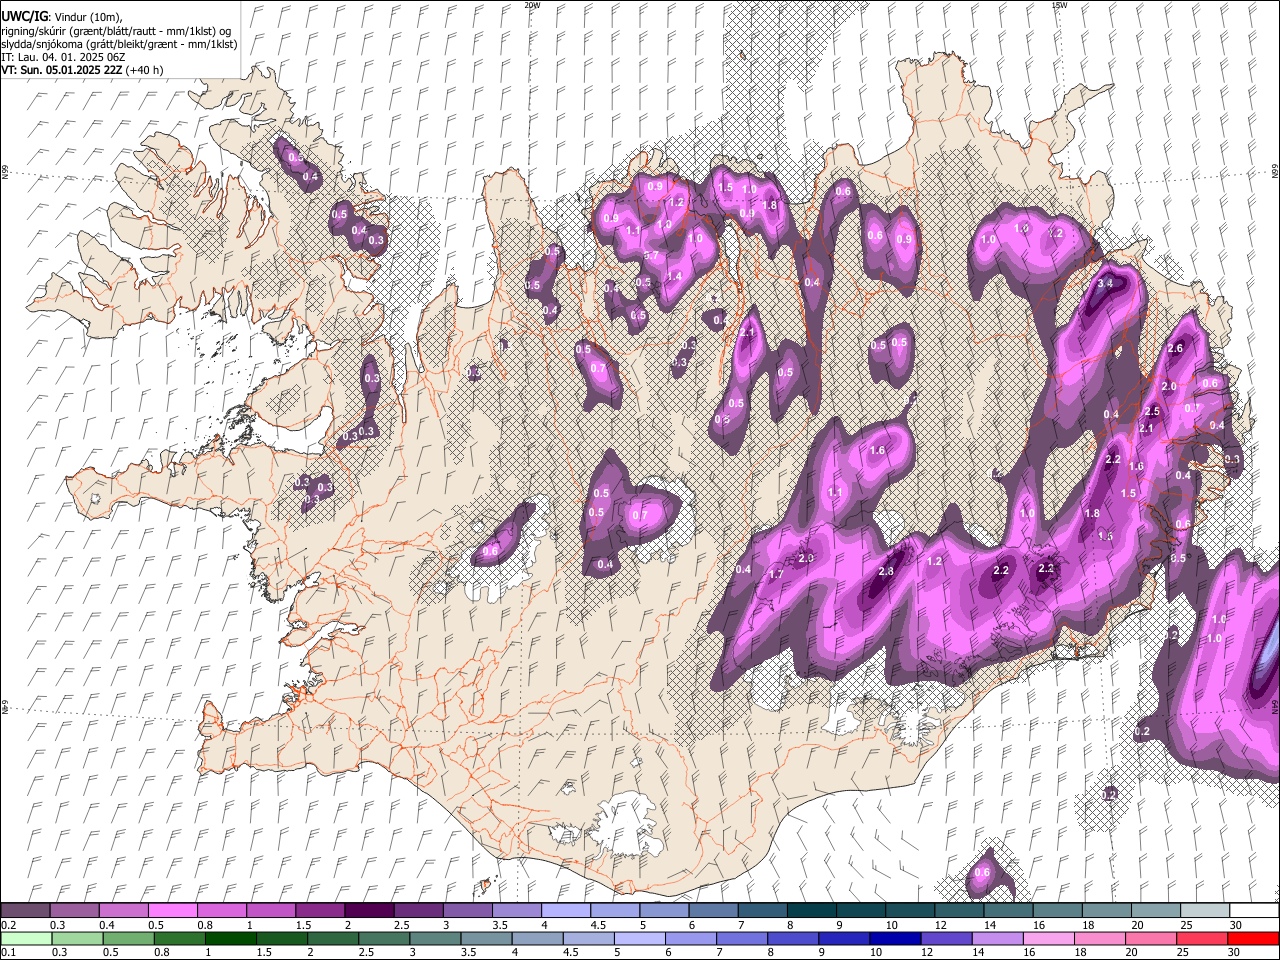Click the lavender 4–4.5 legend swatch in purple row
The width and height of the screenshot is (1280, 960).
565,911
